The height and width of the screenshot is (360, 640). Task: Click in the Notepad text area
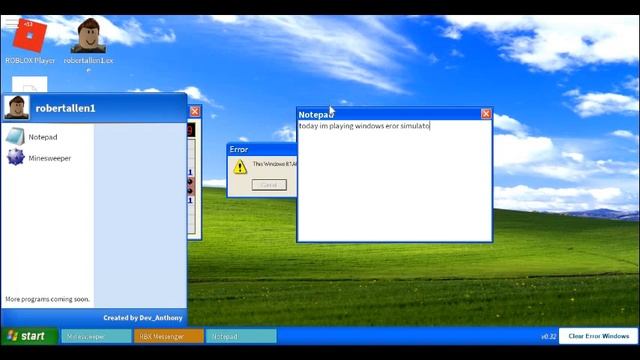[x=394, y=180]
